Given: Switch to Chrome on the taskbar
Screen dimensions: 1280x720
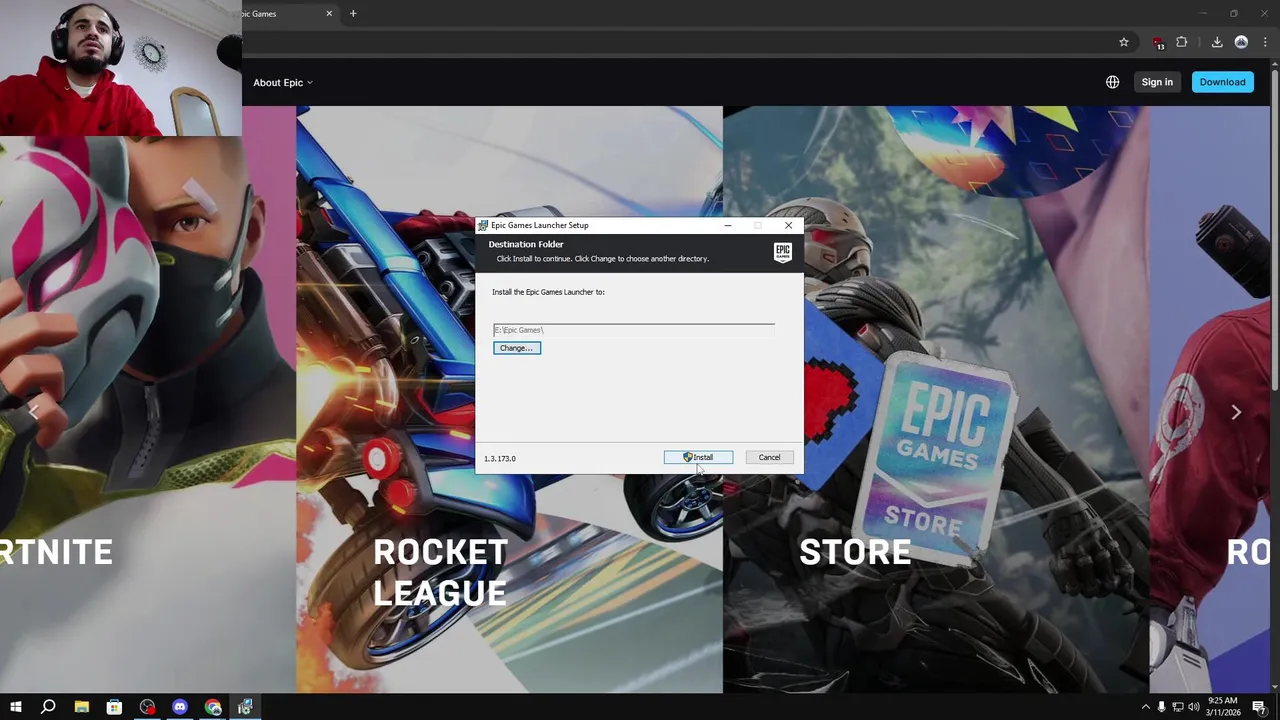Looking at the screenshot, I should 213,707.
